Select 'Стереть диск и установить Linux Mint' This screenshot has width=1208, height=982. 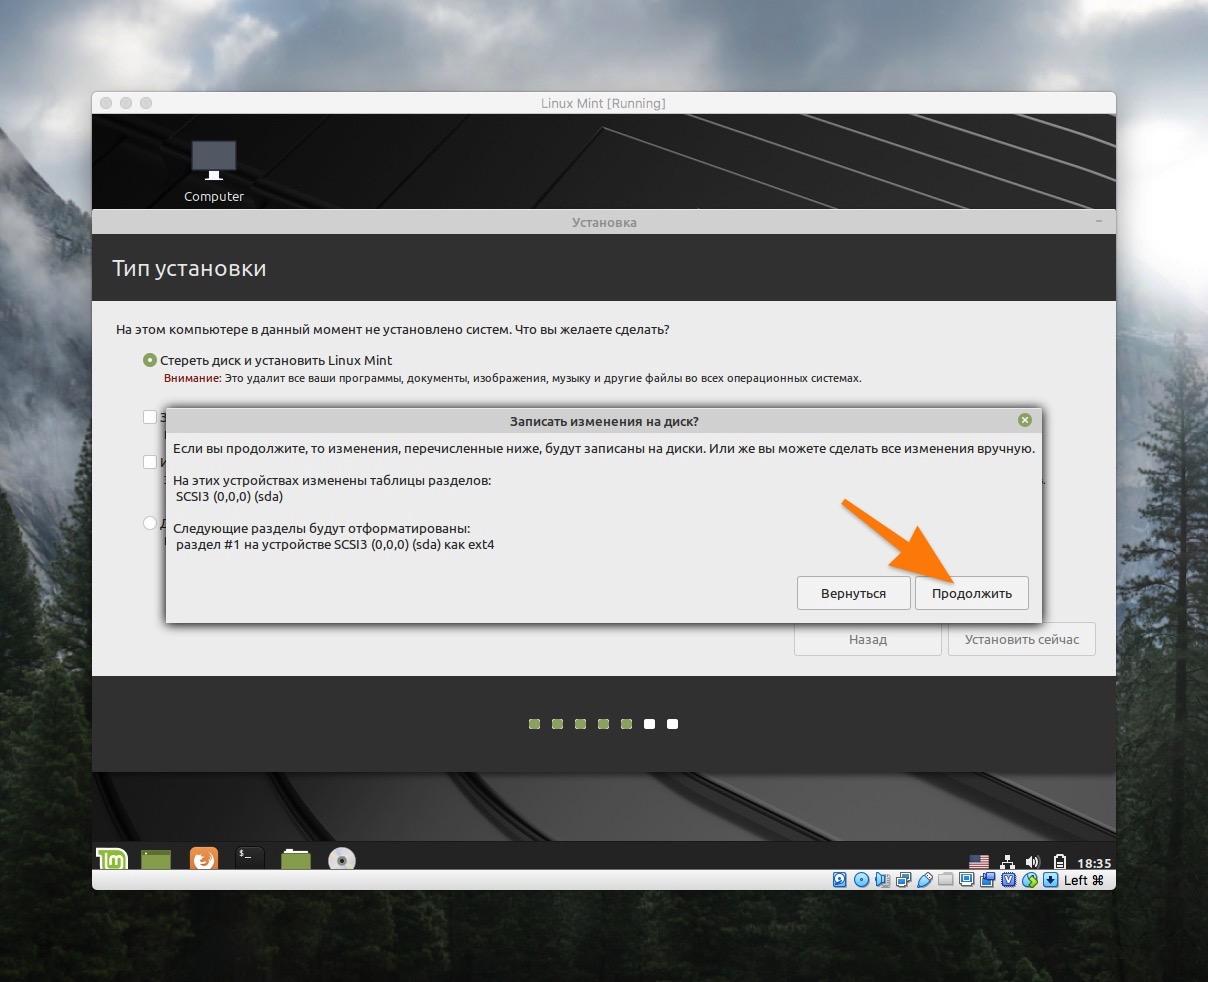tap(150, 360)
